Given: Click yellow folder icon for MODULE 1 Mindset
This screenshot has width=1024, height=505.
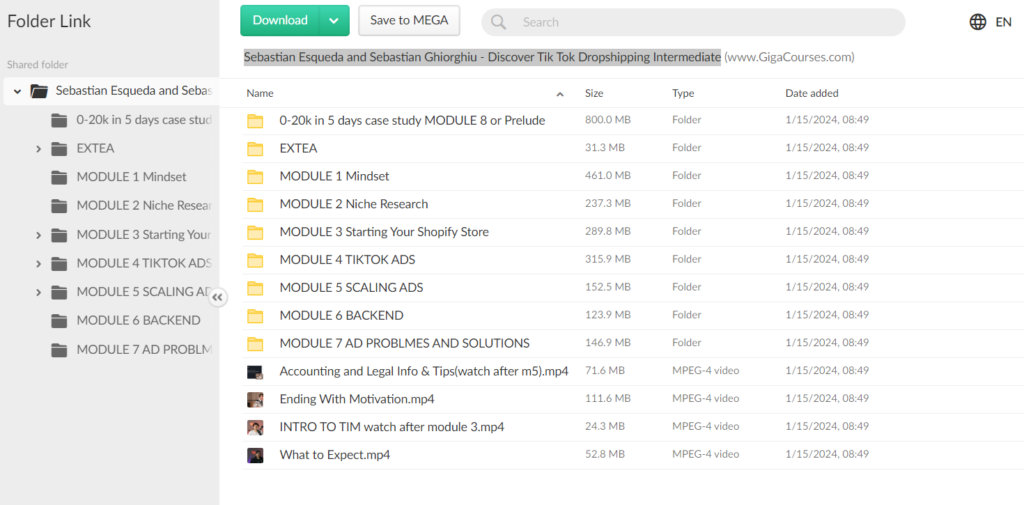Looking at the screenshot, I should 255,176.
